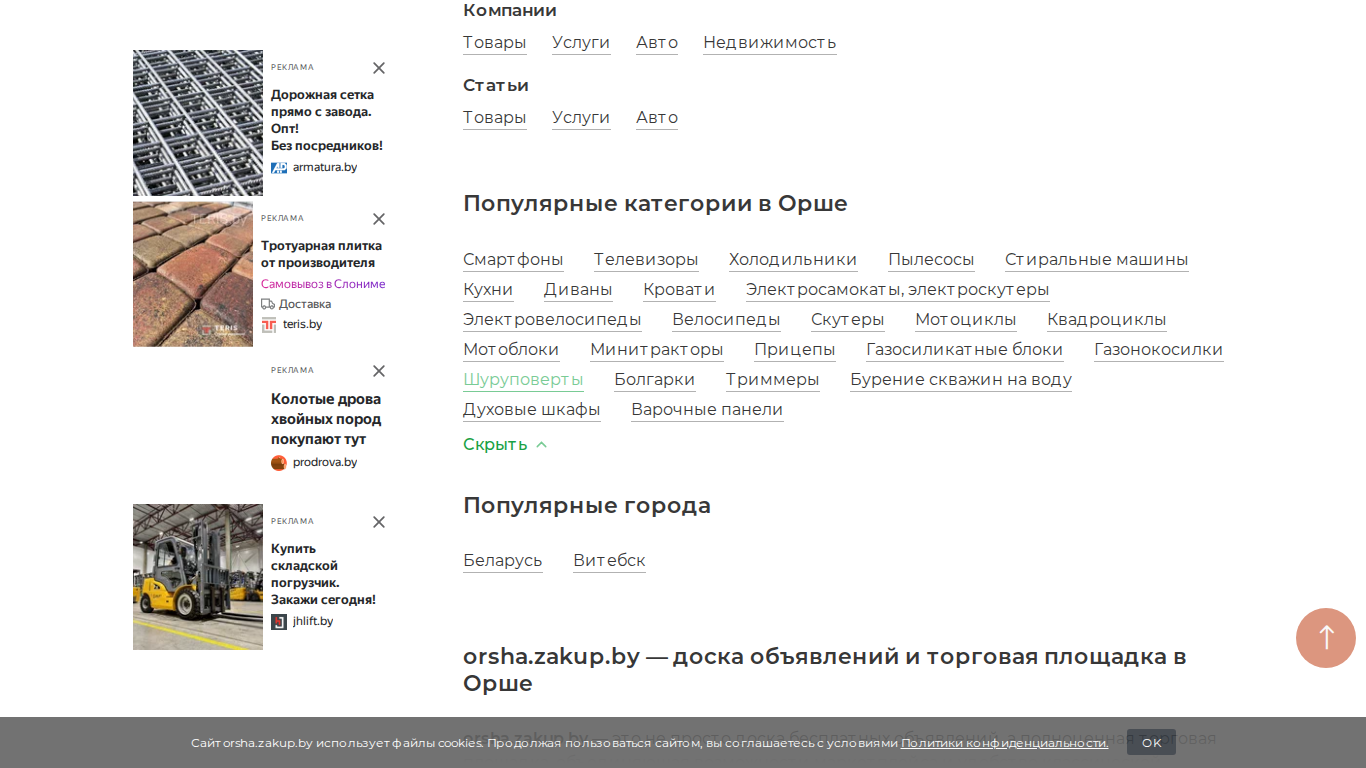Select the Диваны category
Screen dimensions: 1366x768
point(578,290)
